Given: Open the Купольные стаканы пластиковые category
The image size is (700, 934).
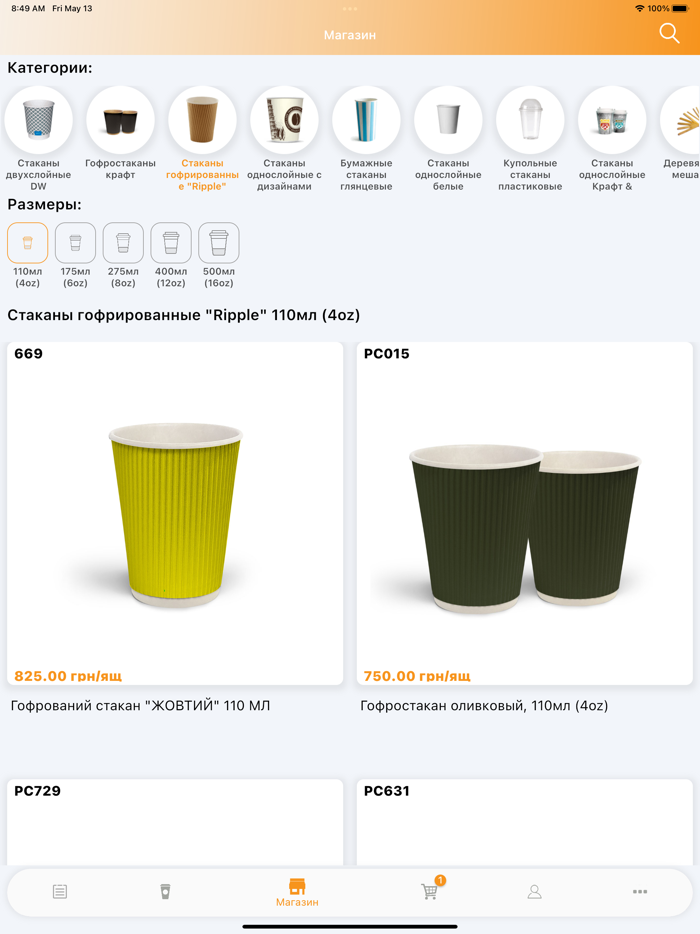Looking at the screenshot, I should (x=530, y=120).
